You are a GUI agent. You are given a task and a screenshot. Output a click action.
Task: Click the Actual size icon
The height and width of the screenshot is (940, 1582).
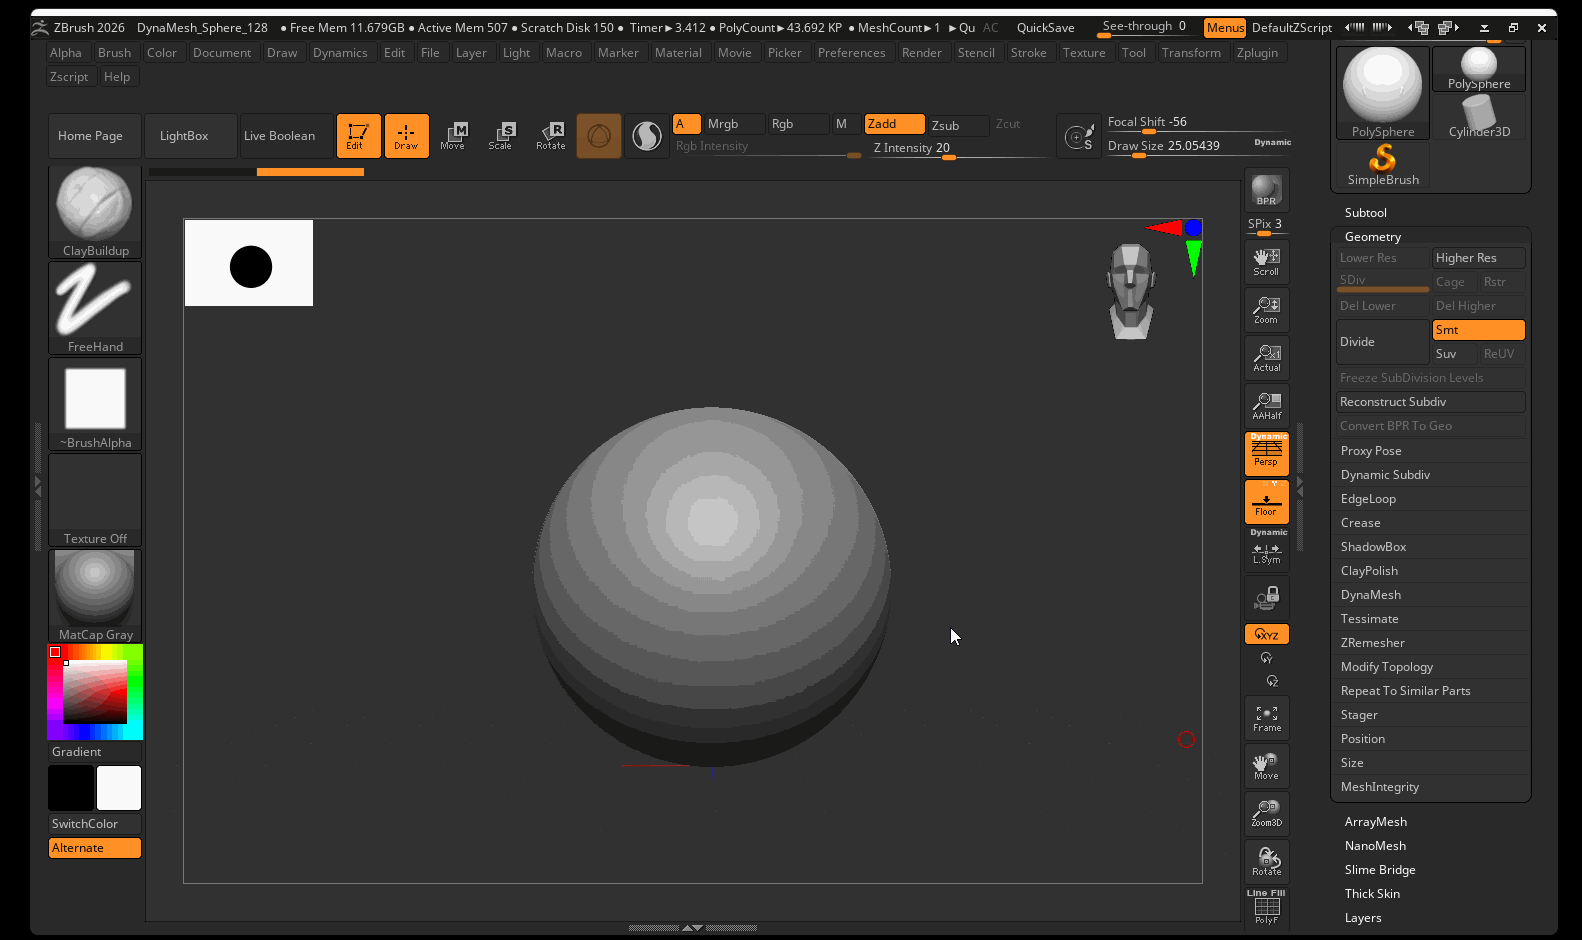coord(1266,358)
